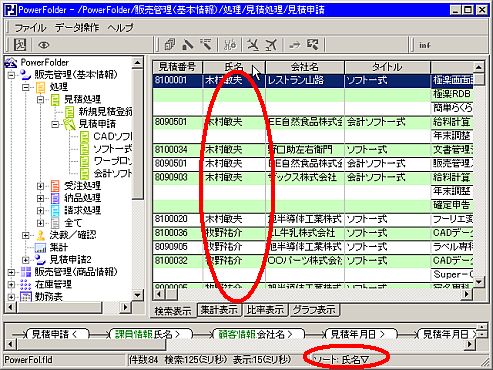Click the dotted icon of 在庫管理
The height and width of the screenshot is (370, 493).
pos(26,284)
